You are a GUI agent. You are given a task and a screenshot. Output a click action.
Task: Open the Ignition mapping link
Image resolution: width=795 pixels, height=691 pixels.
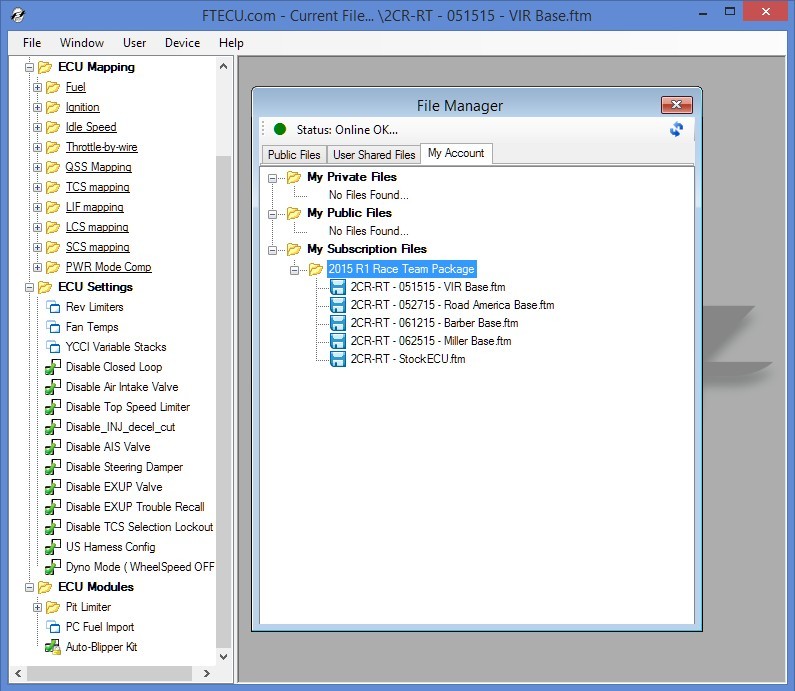(x=83, y=107)
